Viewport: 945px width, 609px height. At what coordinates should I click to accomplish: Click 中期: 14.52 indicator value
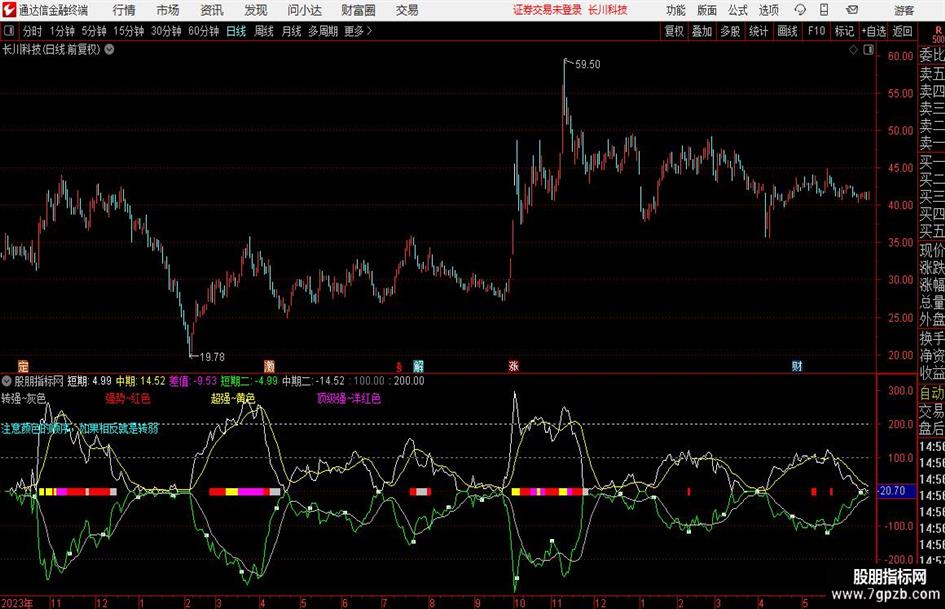pos(140,381)
